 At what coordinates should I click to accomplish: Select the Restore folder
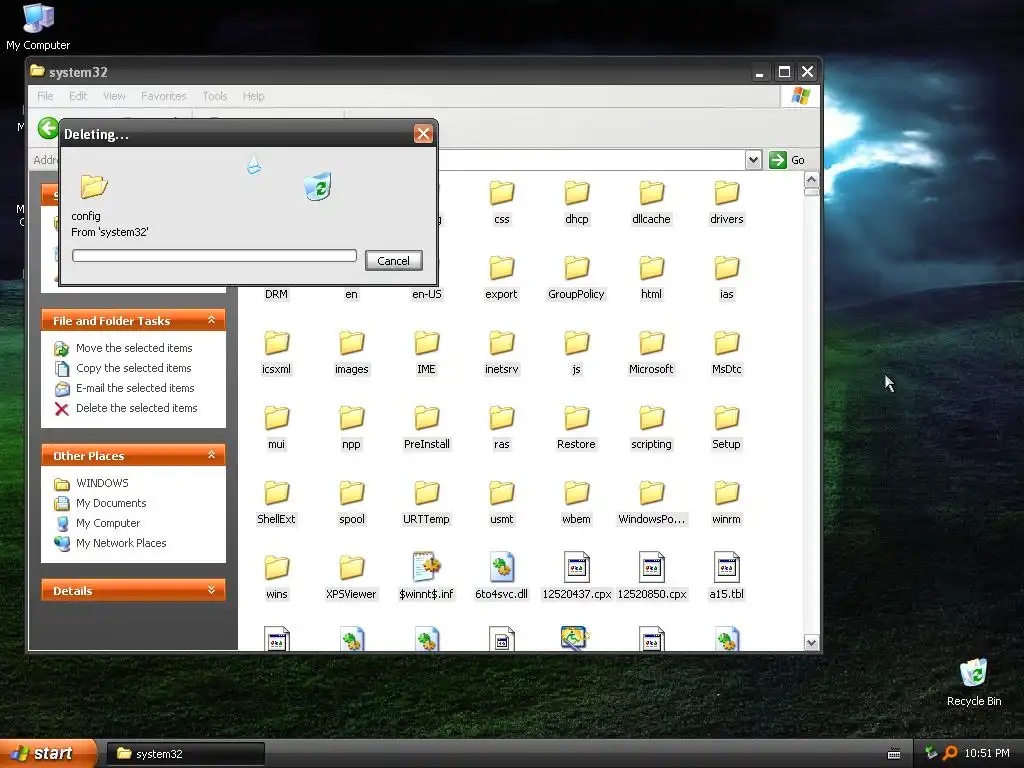click(577, 428)
